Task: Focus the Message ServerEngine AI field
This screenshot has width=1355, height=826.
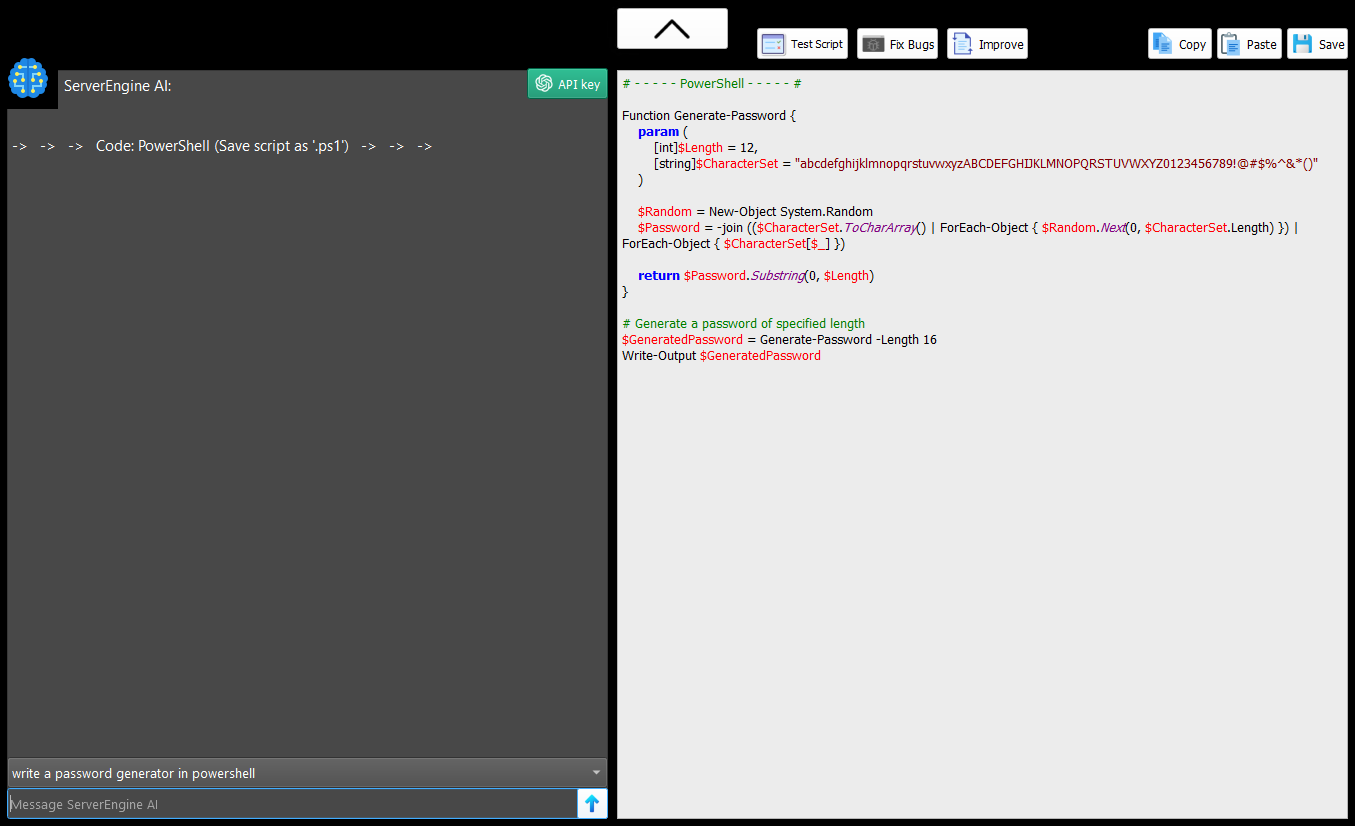Action: pyautogui.click(x=292, y=804)
